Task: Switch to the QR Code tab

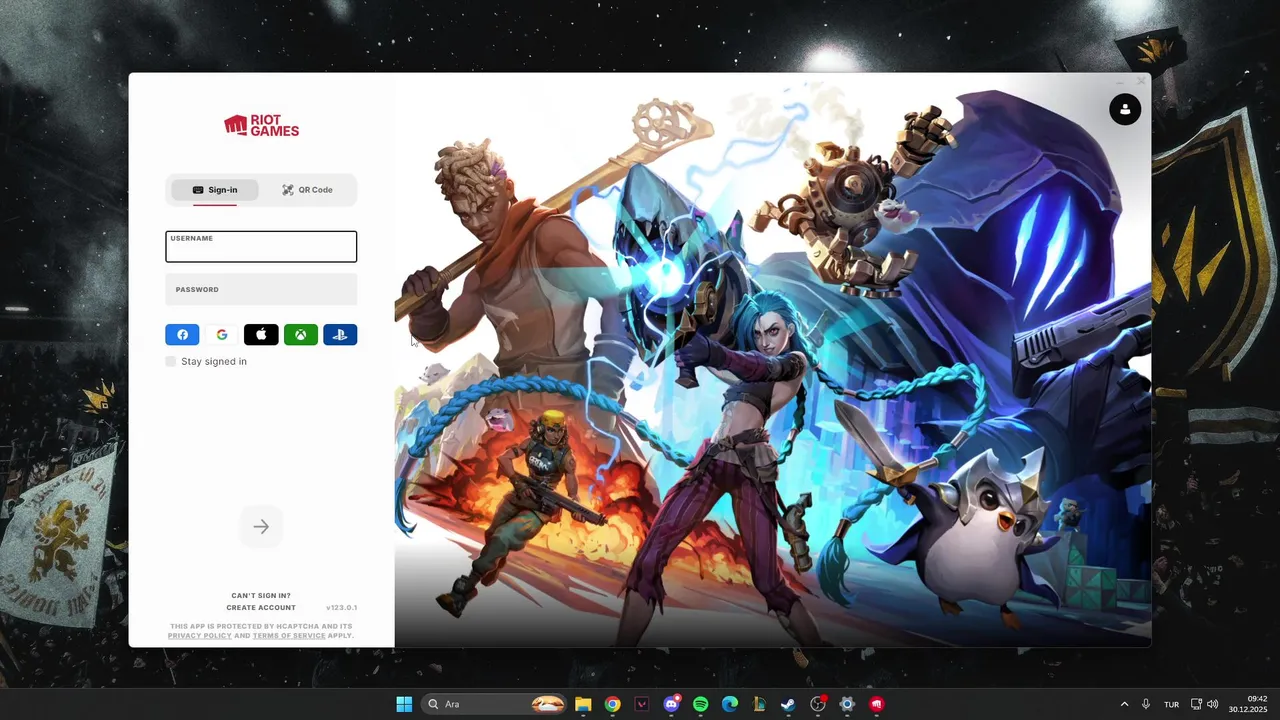Action: [x=307, y=190]
